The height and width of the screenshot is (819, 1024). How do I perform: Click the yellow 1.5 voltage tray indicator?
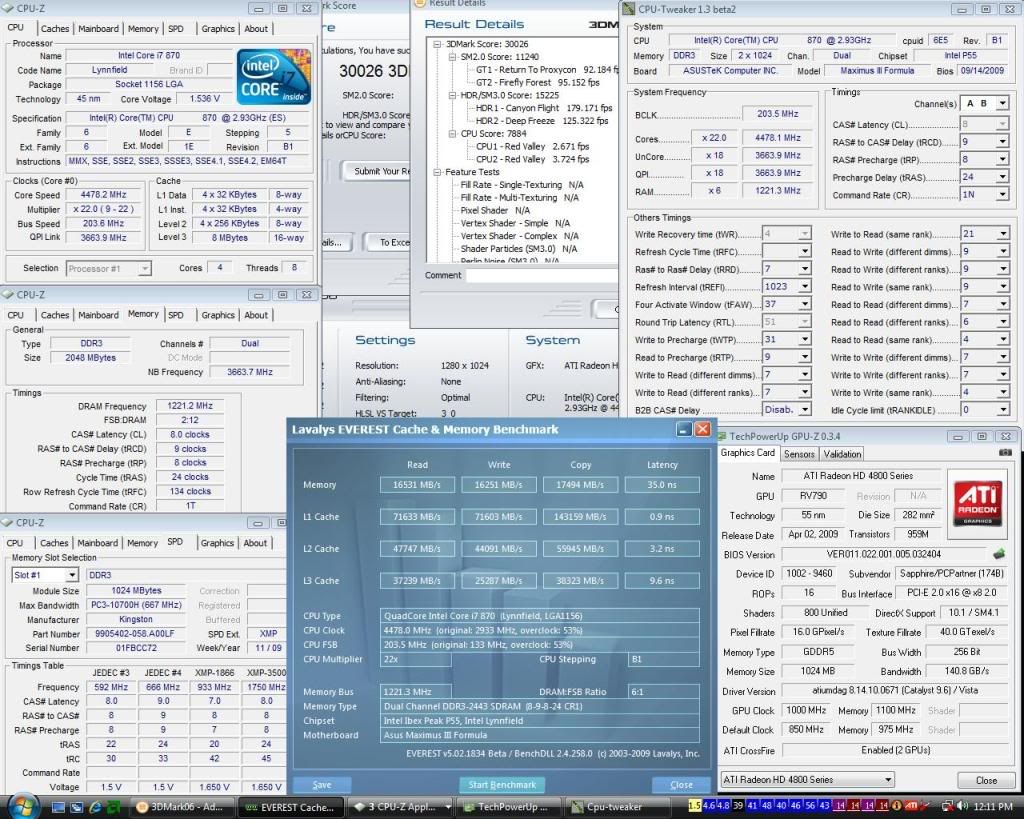(x=695, y=806)
